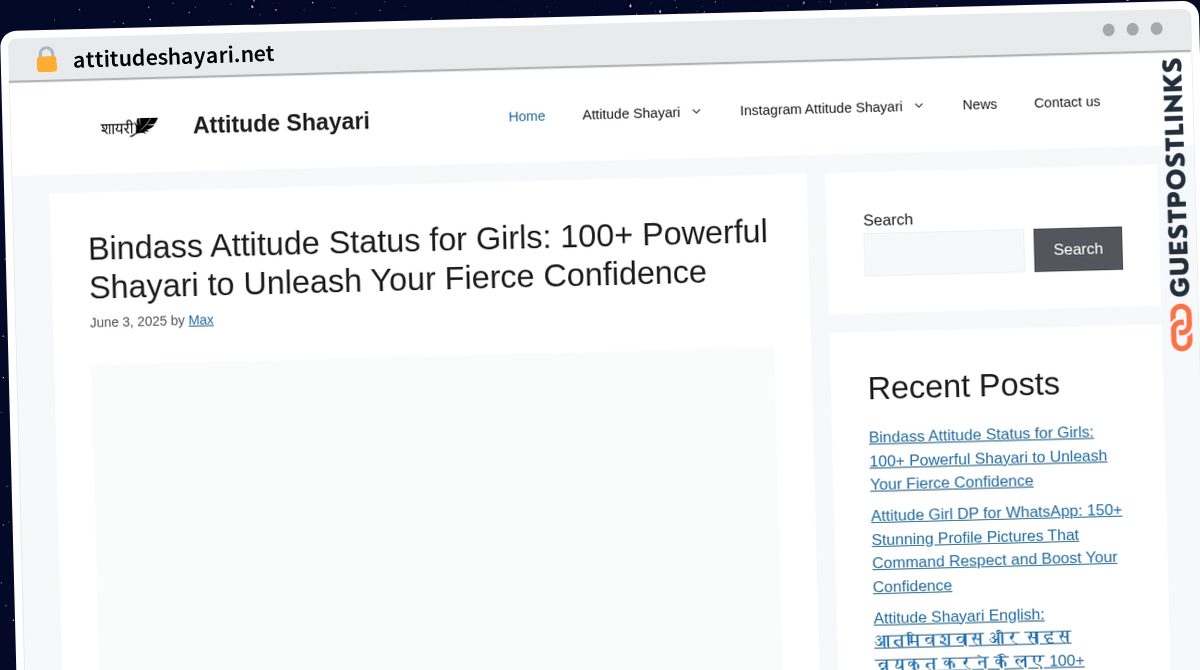This screenshot has width=1200, height=670.
Task: Click the Search input field
Action: click(944, 252)
